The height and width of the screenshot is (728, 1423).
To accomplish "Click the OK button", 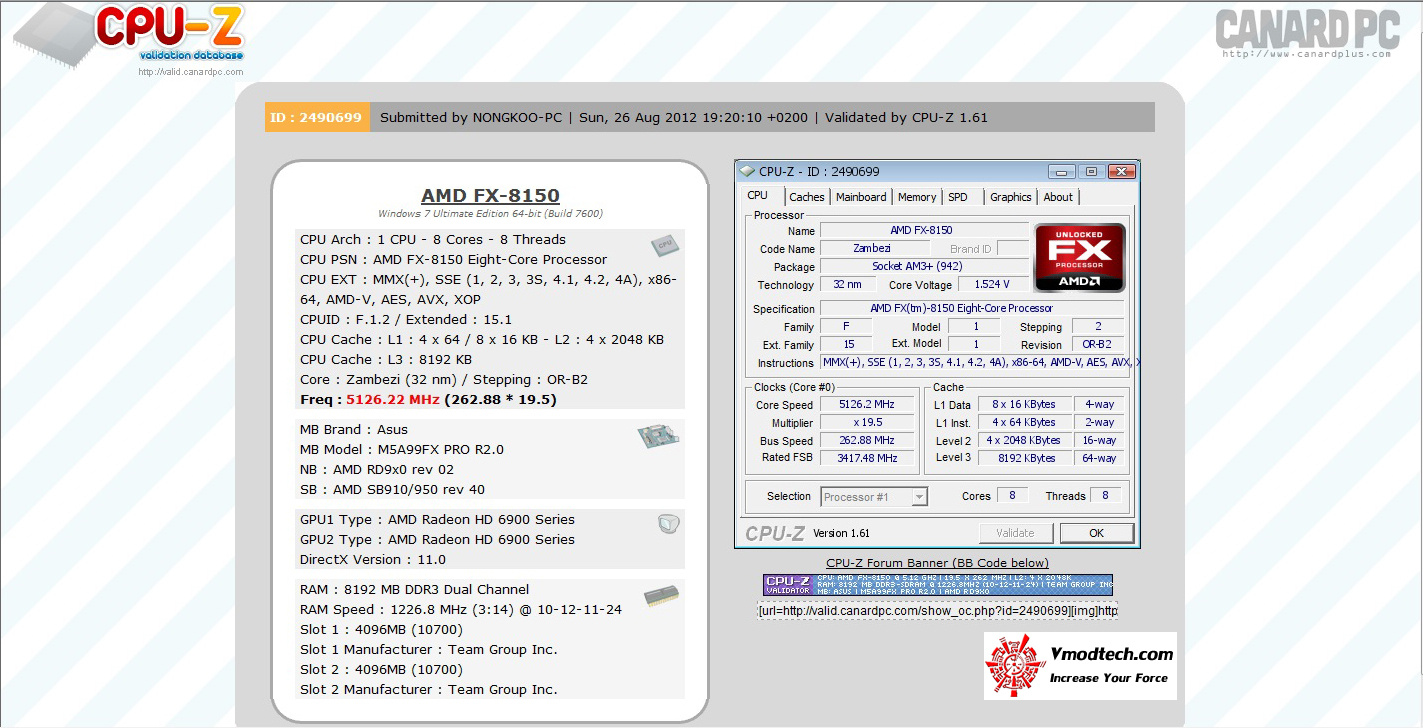I will tap(1097, 533).
